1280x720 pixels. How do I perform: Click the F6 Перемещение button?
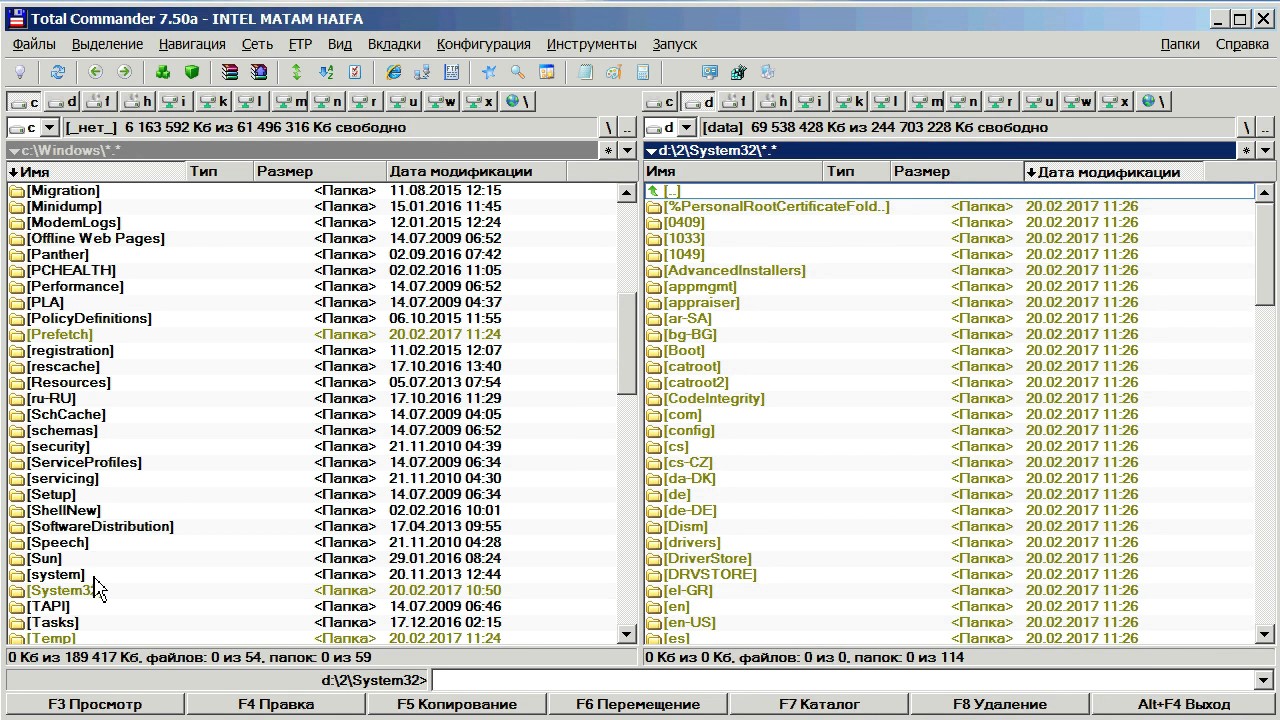click(x=638, y=704)
